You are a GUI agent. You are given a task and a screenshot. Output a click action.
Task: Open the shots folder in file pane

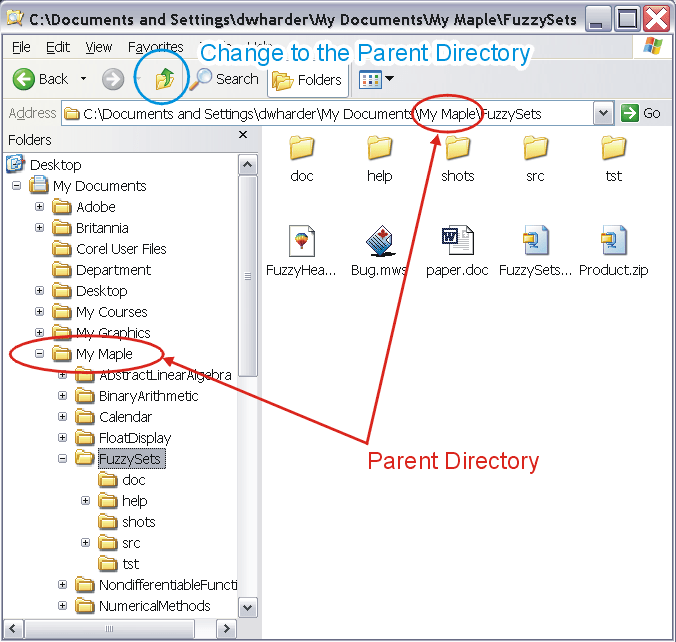pos(457,159)
